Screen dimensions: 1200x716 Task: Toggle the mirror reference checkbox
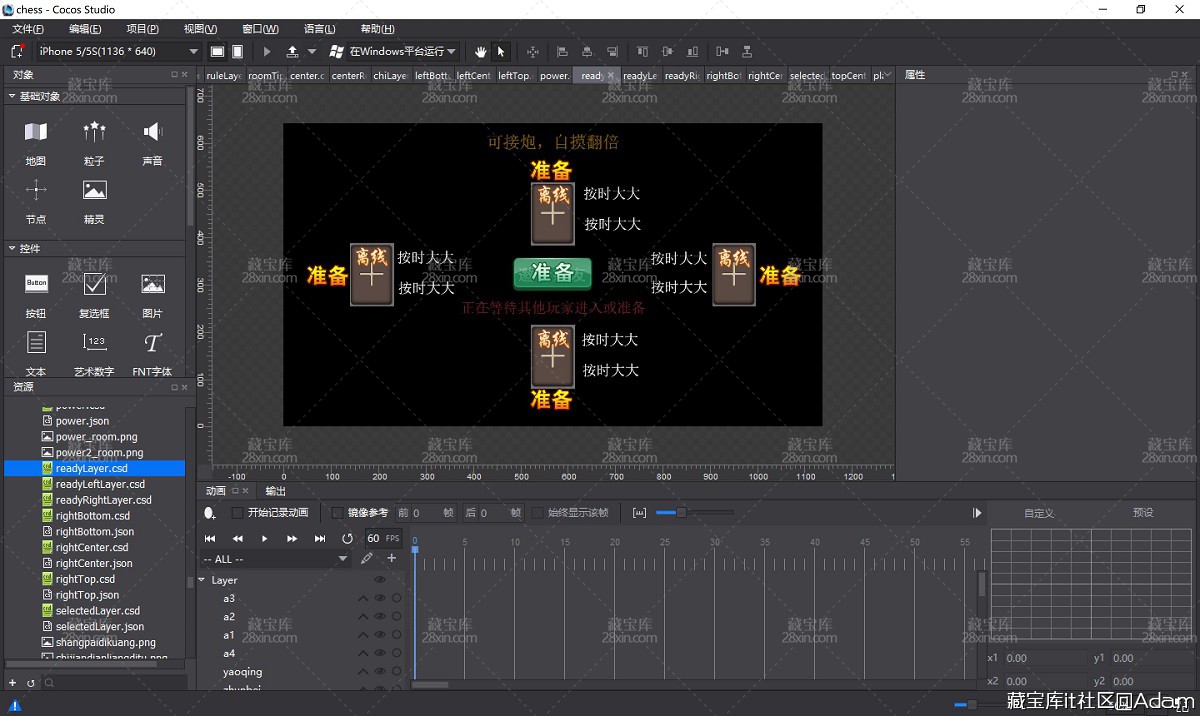[x=337, y=513]
